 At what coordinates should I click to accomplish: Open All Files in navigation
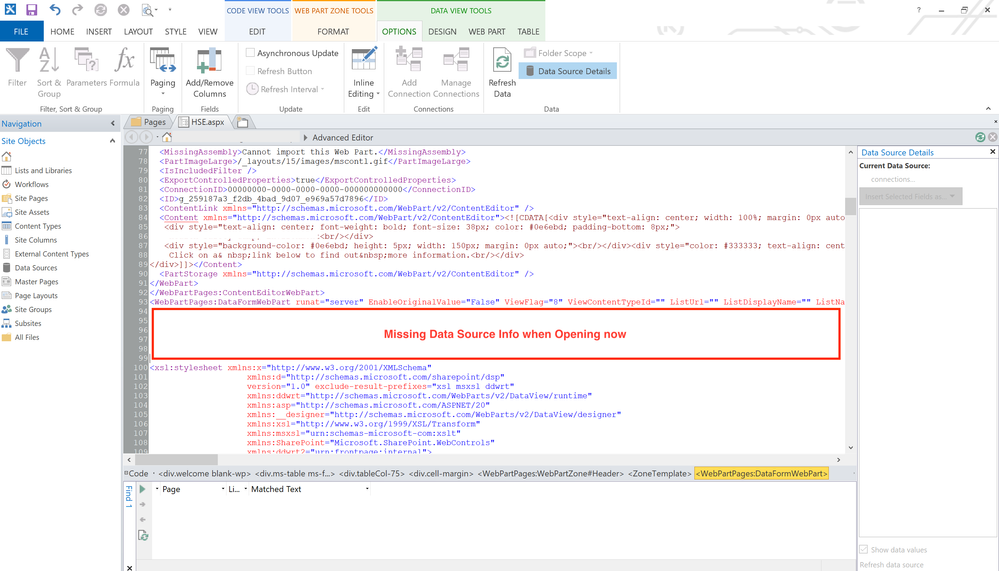(x=21, y=337)
